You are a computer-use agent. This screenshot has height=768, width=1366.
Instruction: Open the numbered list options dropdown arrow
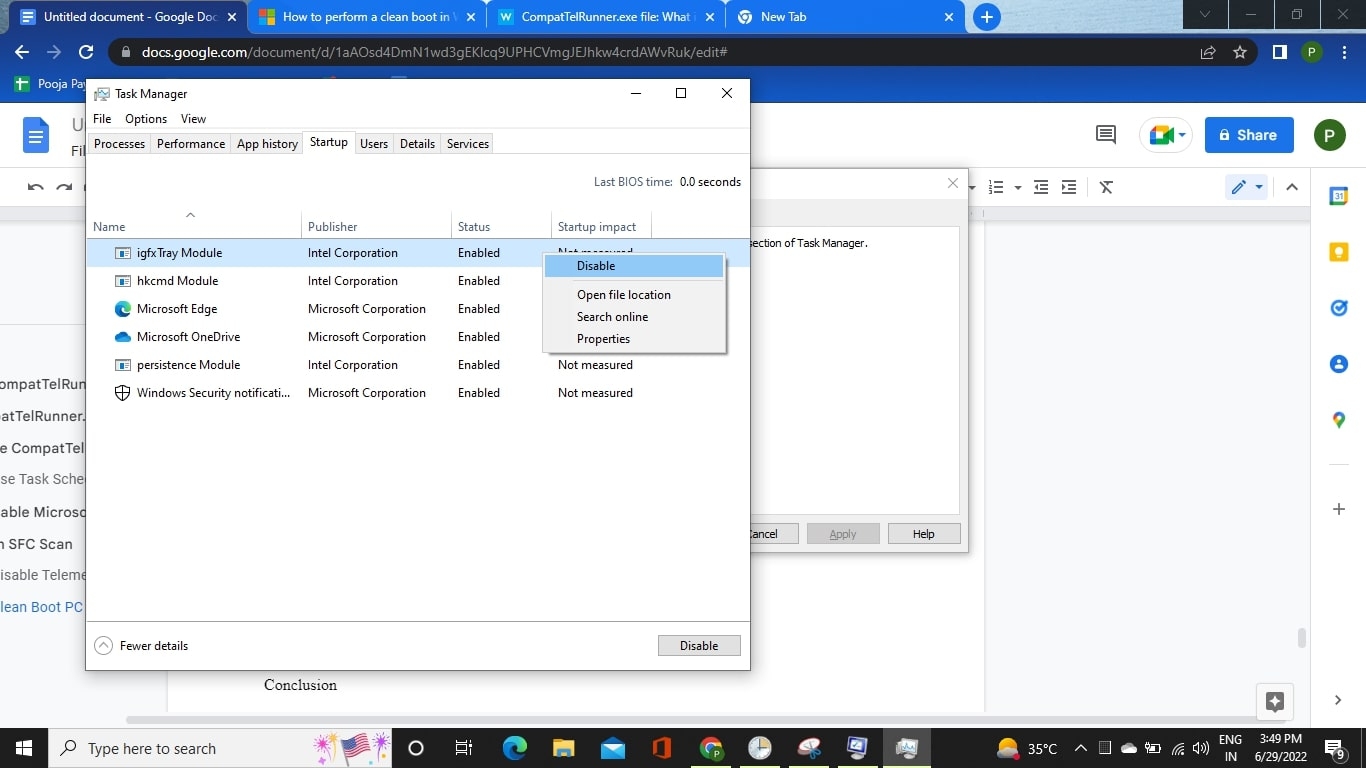click(1018, 188)
